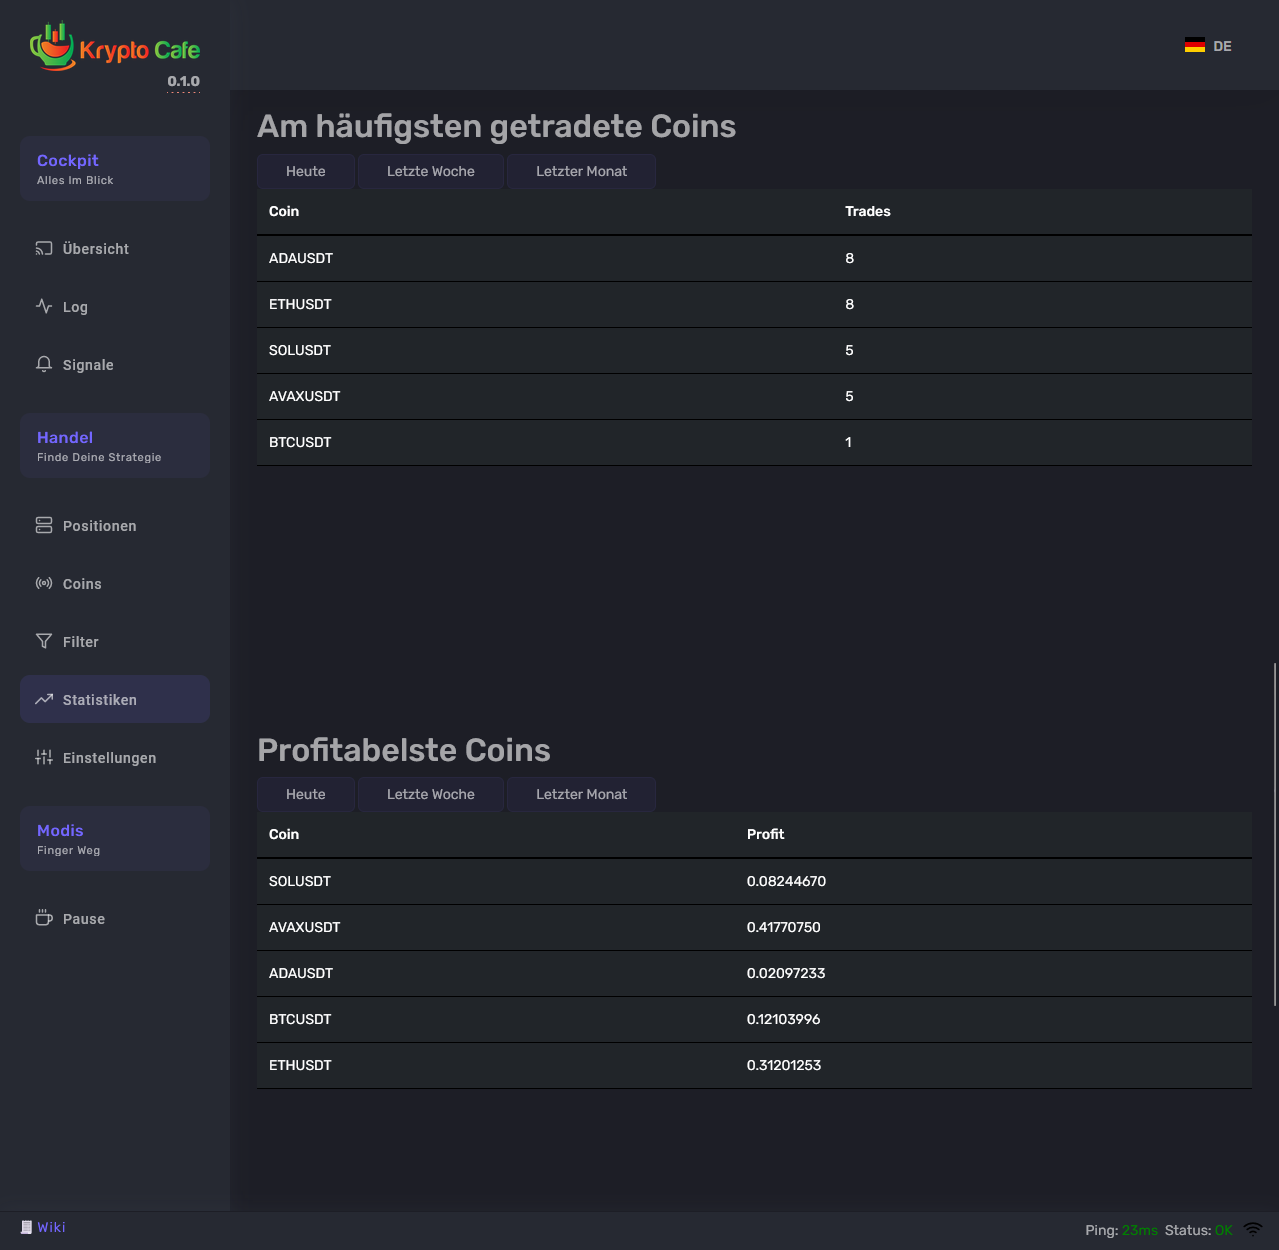Click the Krypto Cafe logo icon
Image resolution: width=1279 pixels, height=1250 pixels.
point(52,47)
